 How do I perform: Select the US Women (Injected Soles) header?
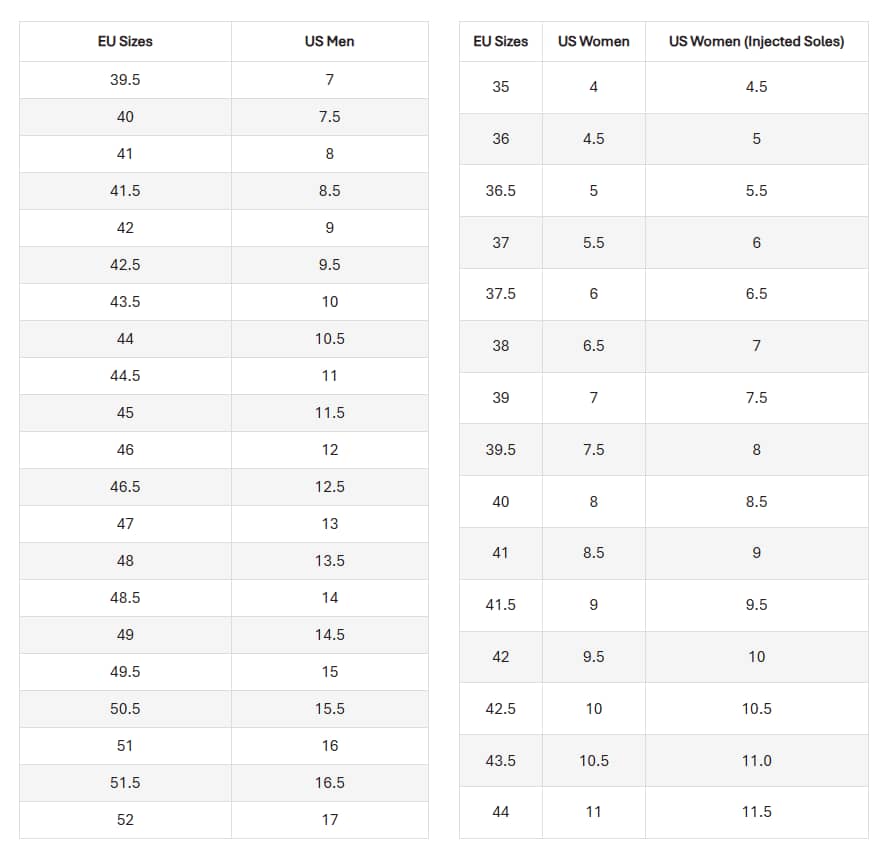pos(756,42)
